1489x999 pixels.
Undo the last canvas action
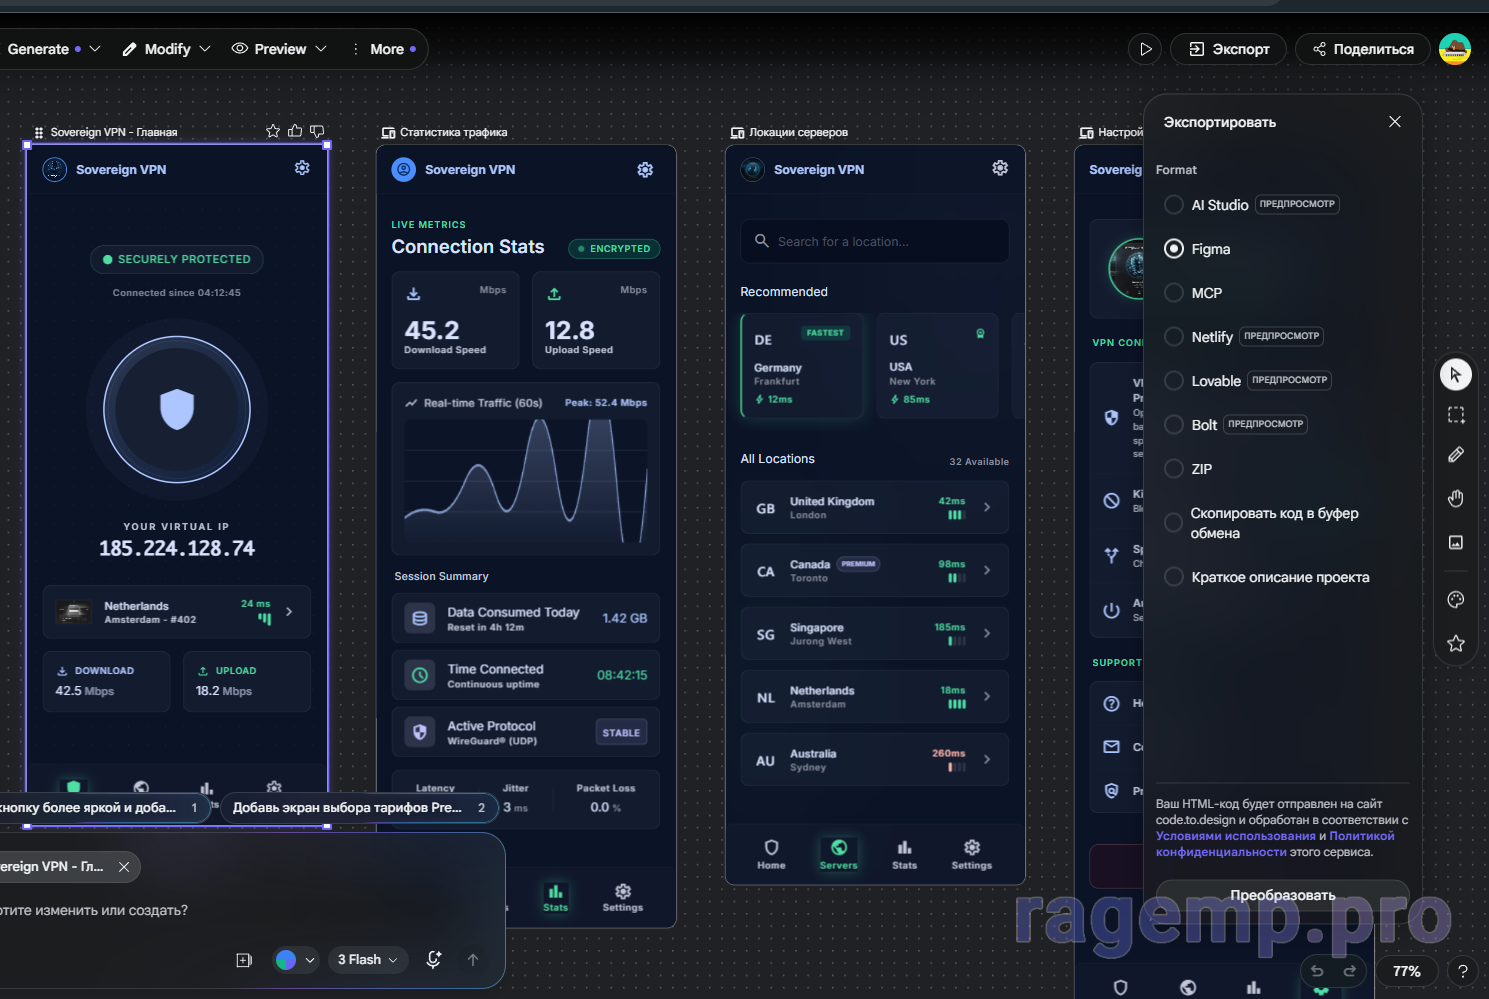click(x=1317, y=971)
